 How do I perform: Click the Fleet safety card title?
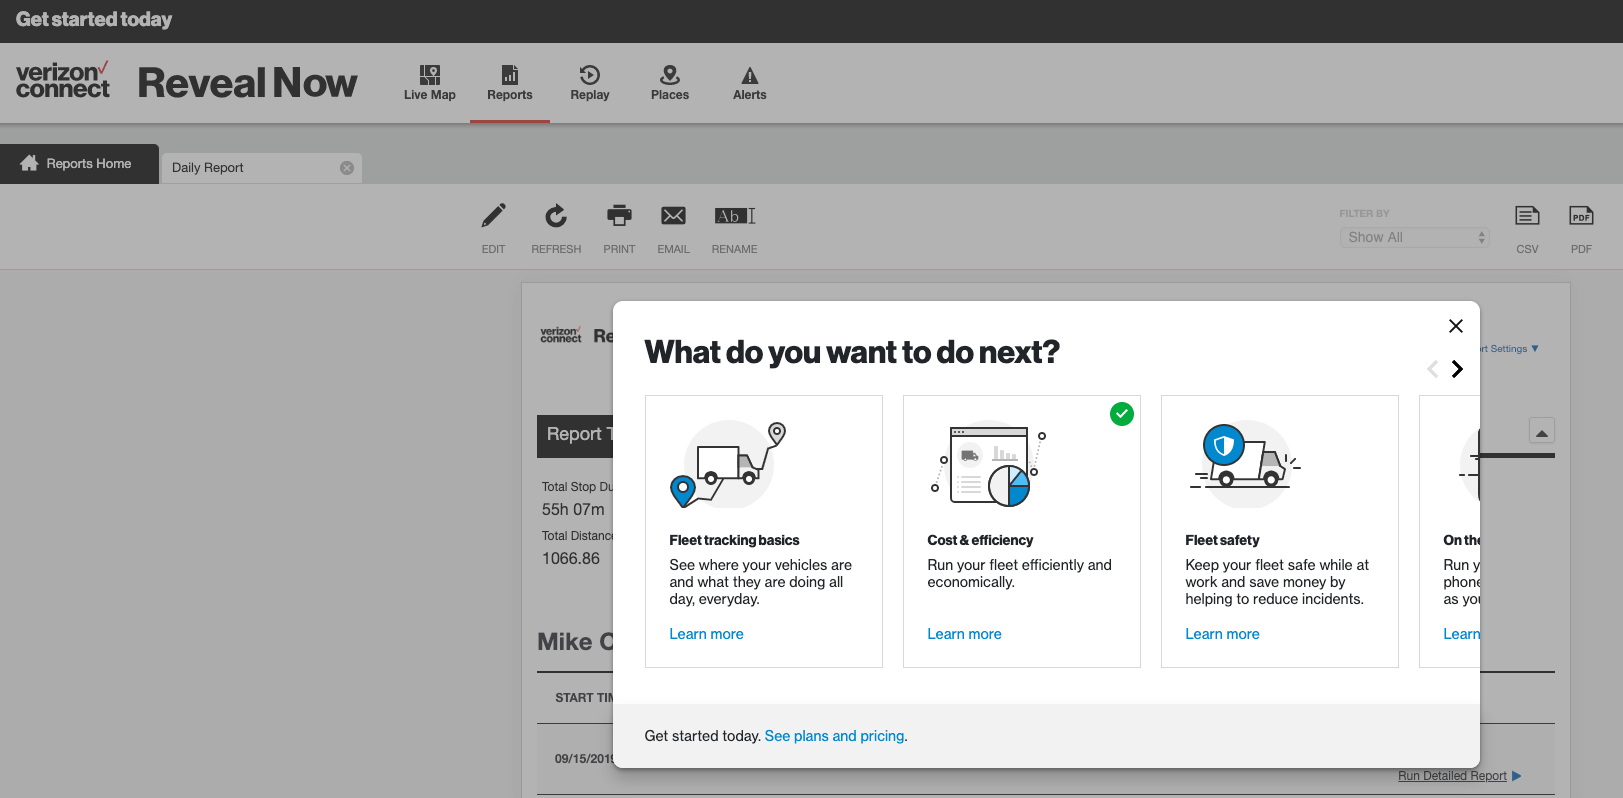1222,540
